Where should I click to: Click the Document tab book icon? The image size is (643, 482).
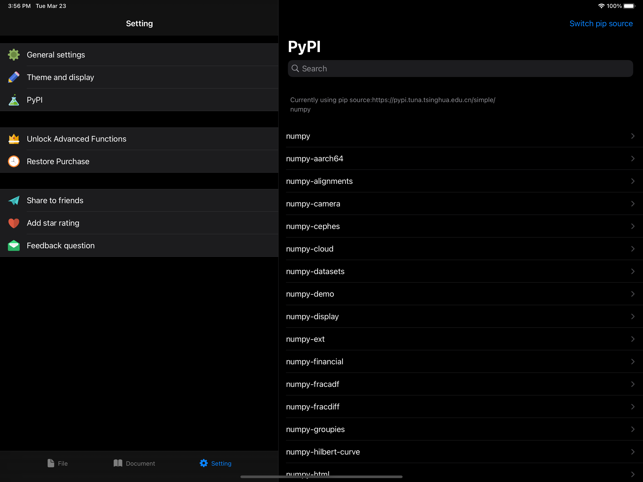(118, 463)
